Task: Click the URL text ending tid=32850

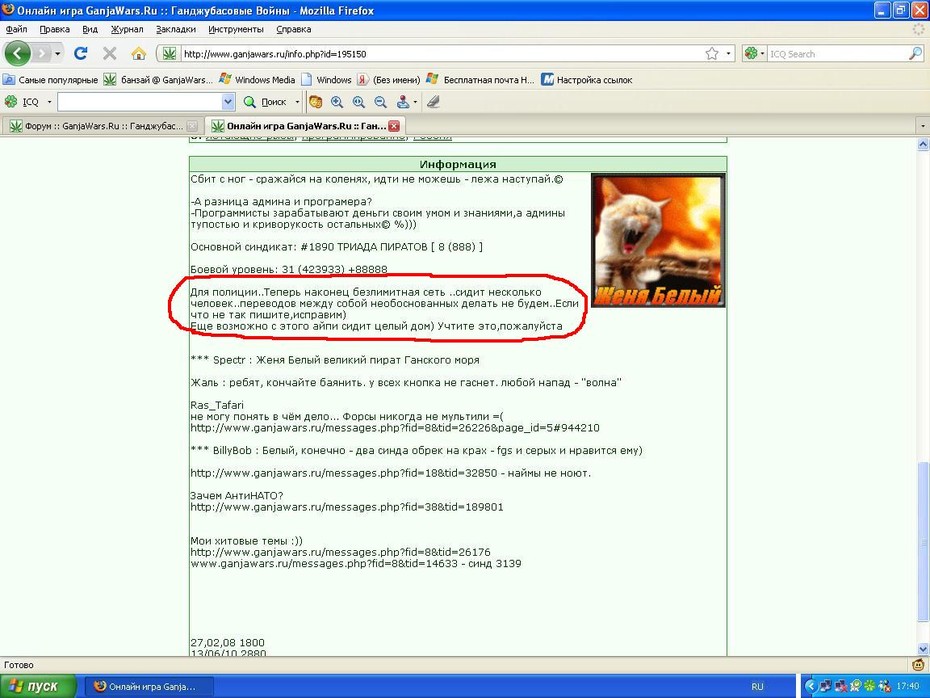Action: coord(344,473)
